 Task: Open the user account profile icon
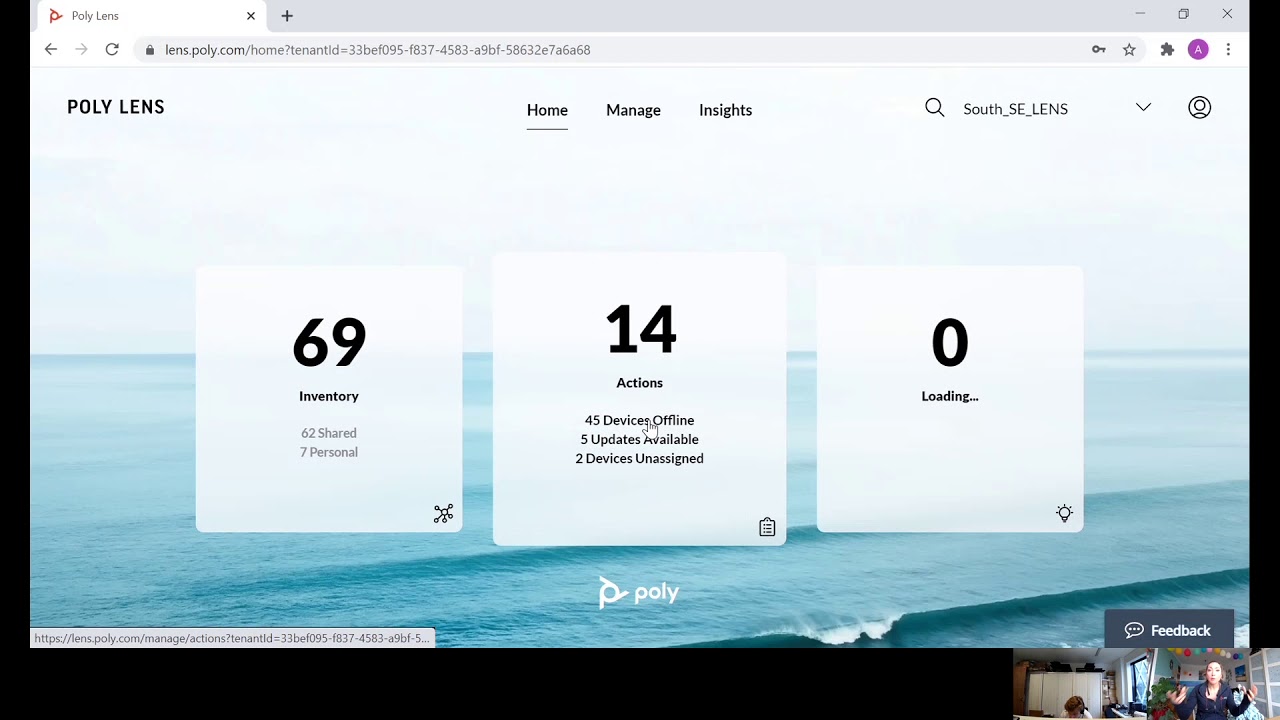click(1199, 108)
